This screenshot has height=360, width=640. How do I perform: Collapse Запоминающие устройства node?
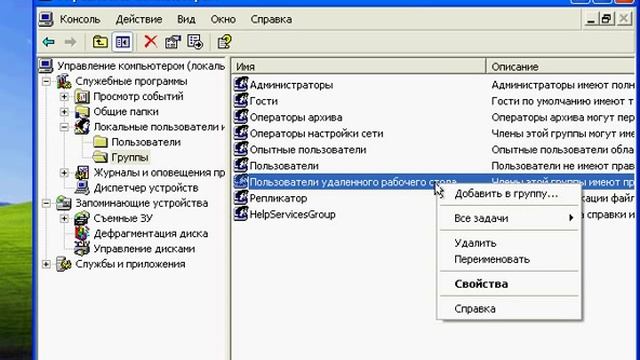tap(46, 203)
